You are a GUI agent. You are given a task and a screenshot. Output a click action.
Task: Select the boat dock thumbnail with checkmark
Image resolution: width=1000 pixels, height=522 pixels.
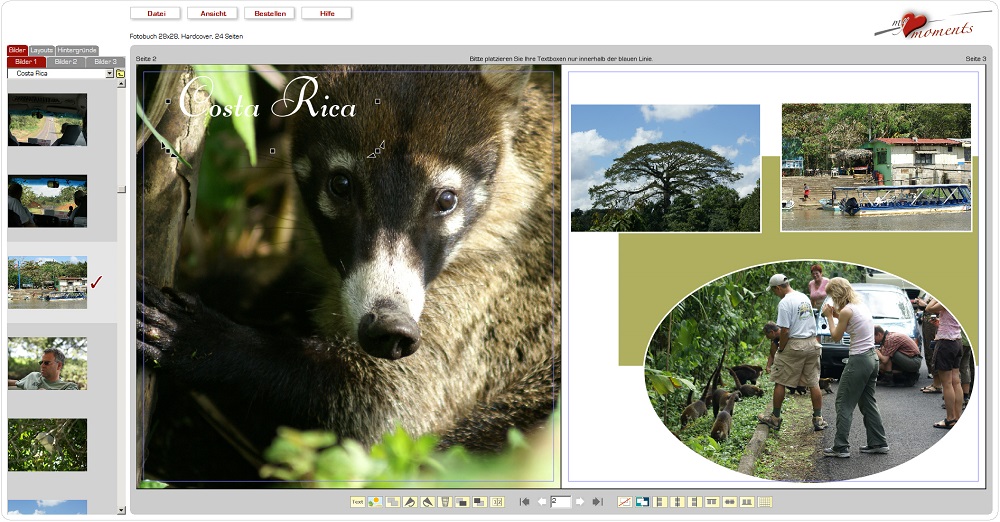click(47, 283)
